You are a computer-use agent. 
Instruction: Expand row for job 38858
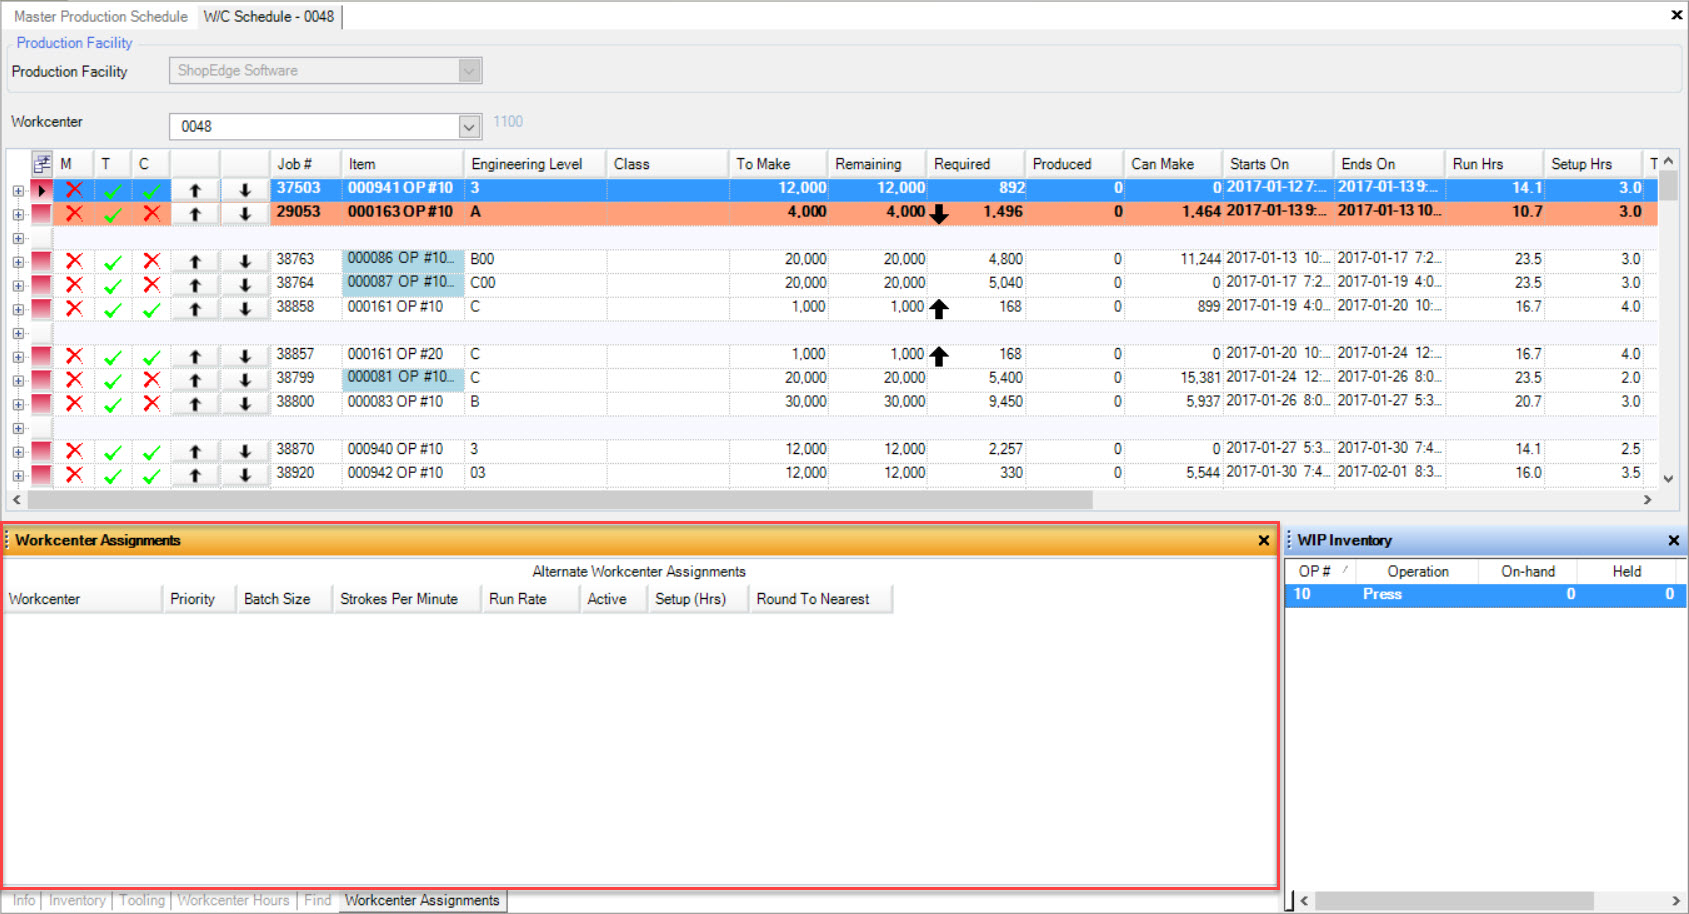click(18, 310)
